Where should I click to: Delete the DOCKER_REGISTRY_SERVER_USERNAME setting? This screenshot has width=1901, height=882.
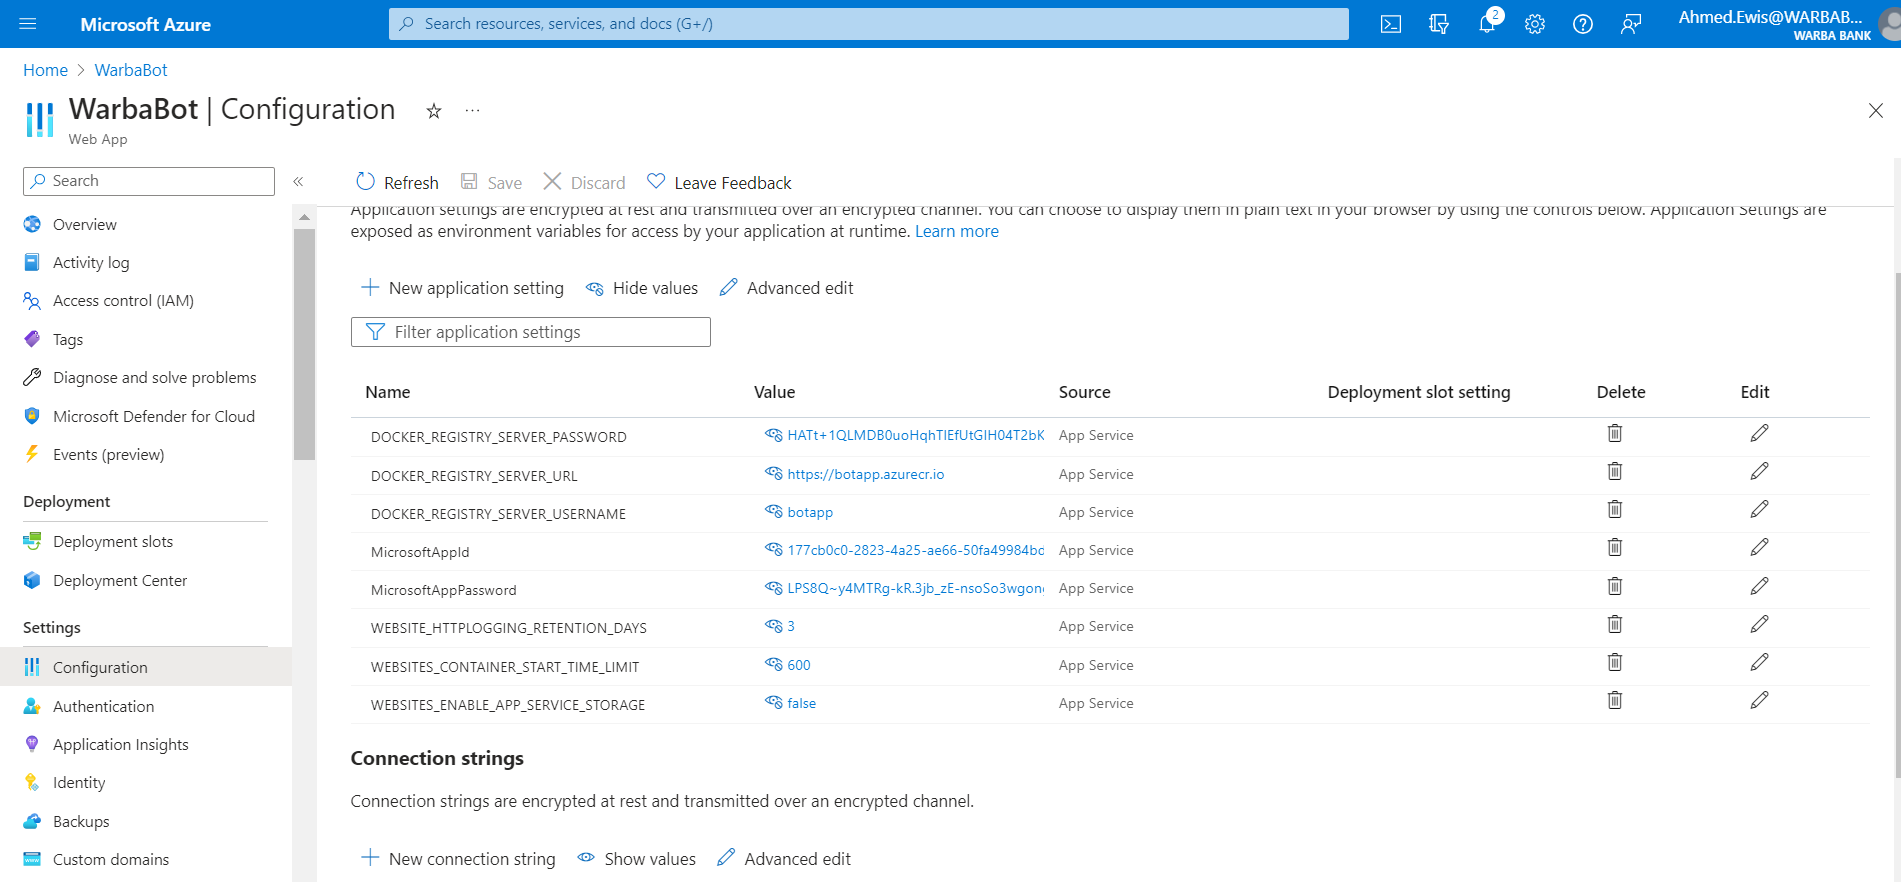click(x=1615, y=509)
